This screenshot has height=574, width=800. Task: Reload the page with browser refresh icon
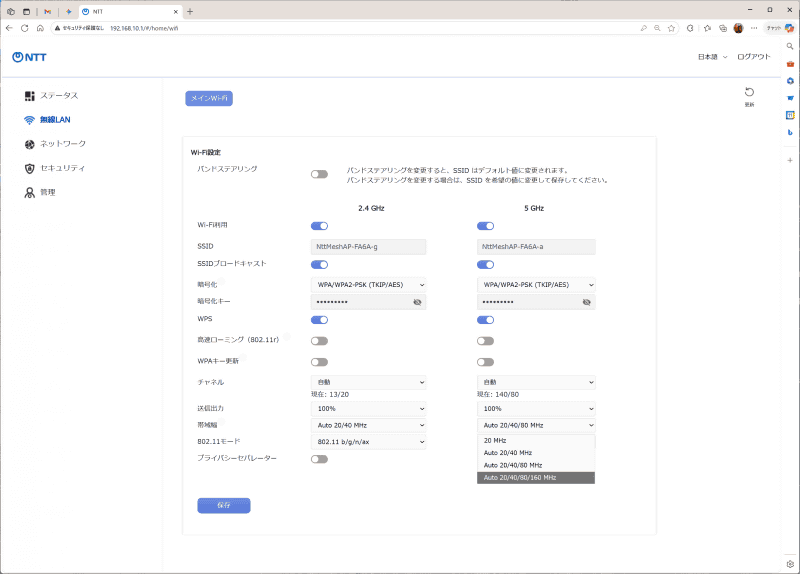click(24, 28)
